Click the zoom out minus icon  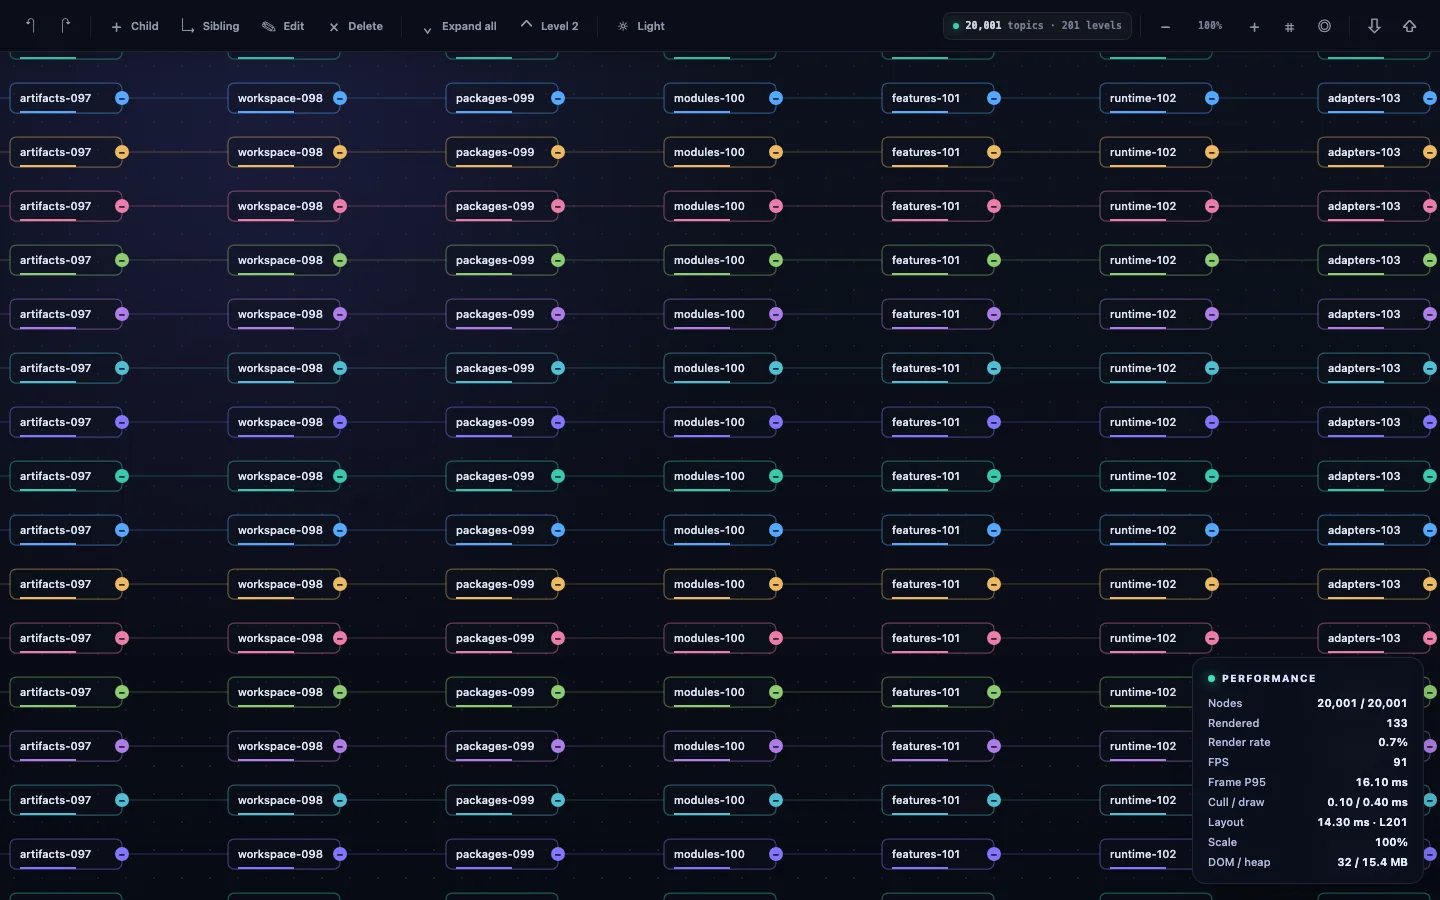tap(1165, 26)
